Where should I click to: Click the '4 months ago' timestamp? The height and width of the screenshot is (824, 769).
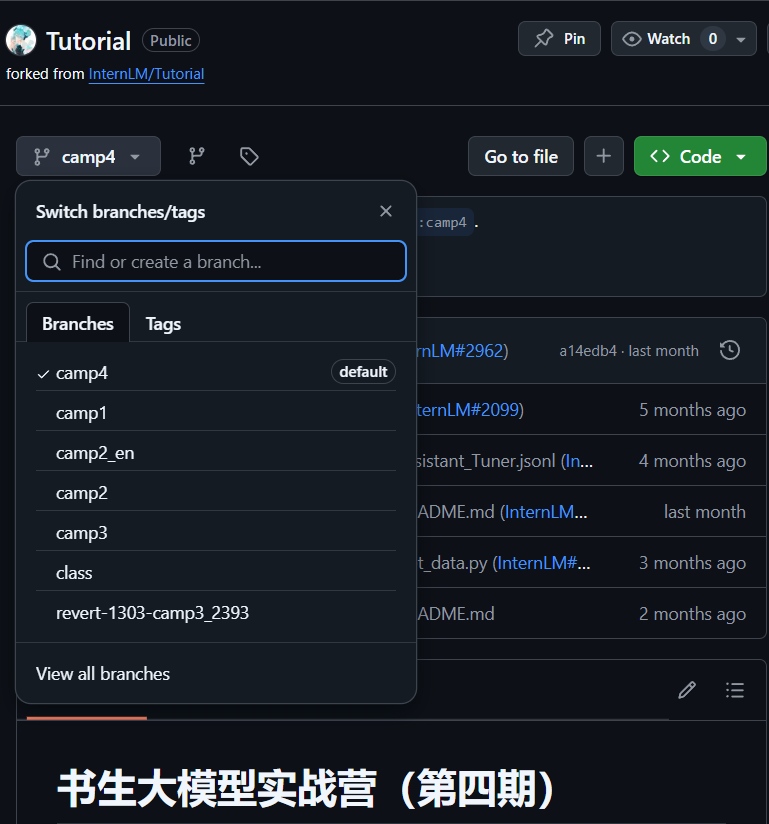pos(692,461)
